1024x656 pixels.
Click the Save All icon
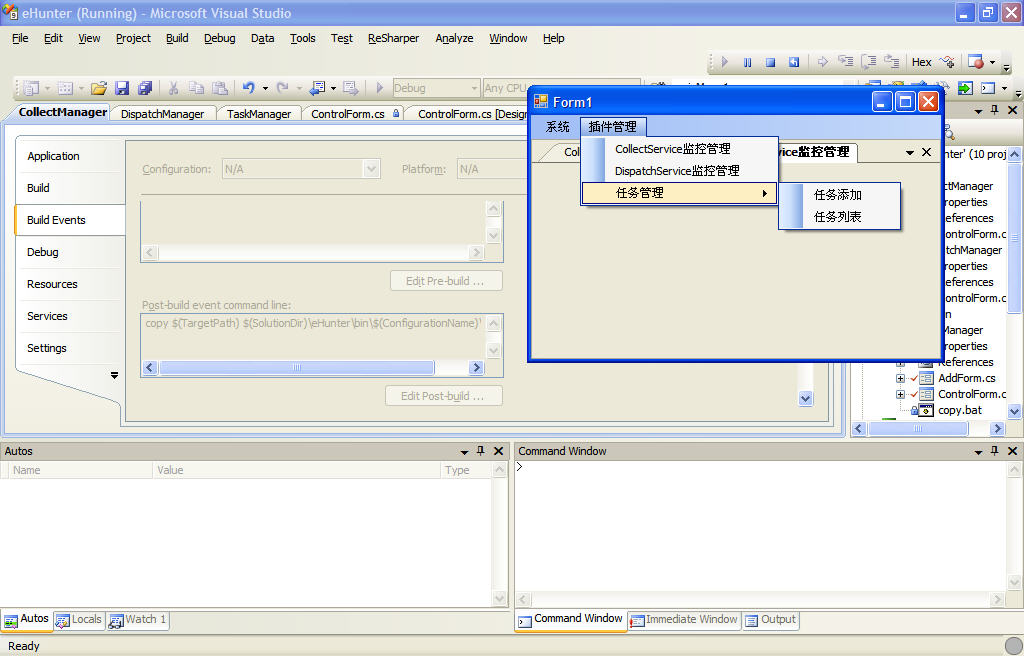(145, 88)
